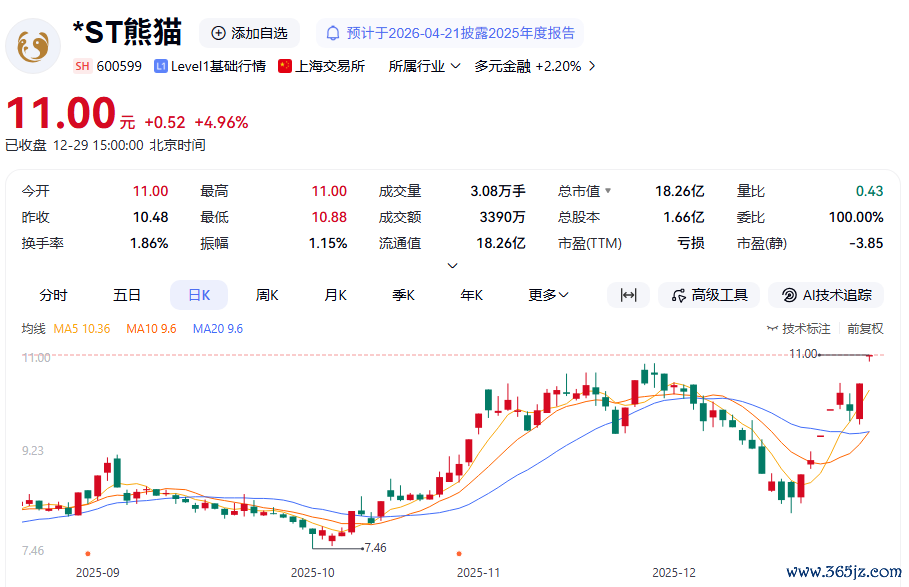Toggle 前复权 price adjustment
909x587 pixels.
pyautogui.click(x=865, y=328)
